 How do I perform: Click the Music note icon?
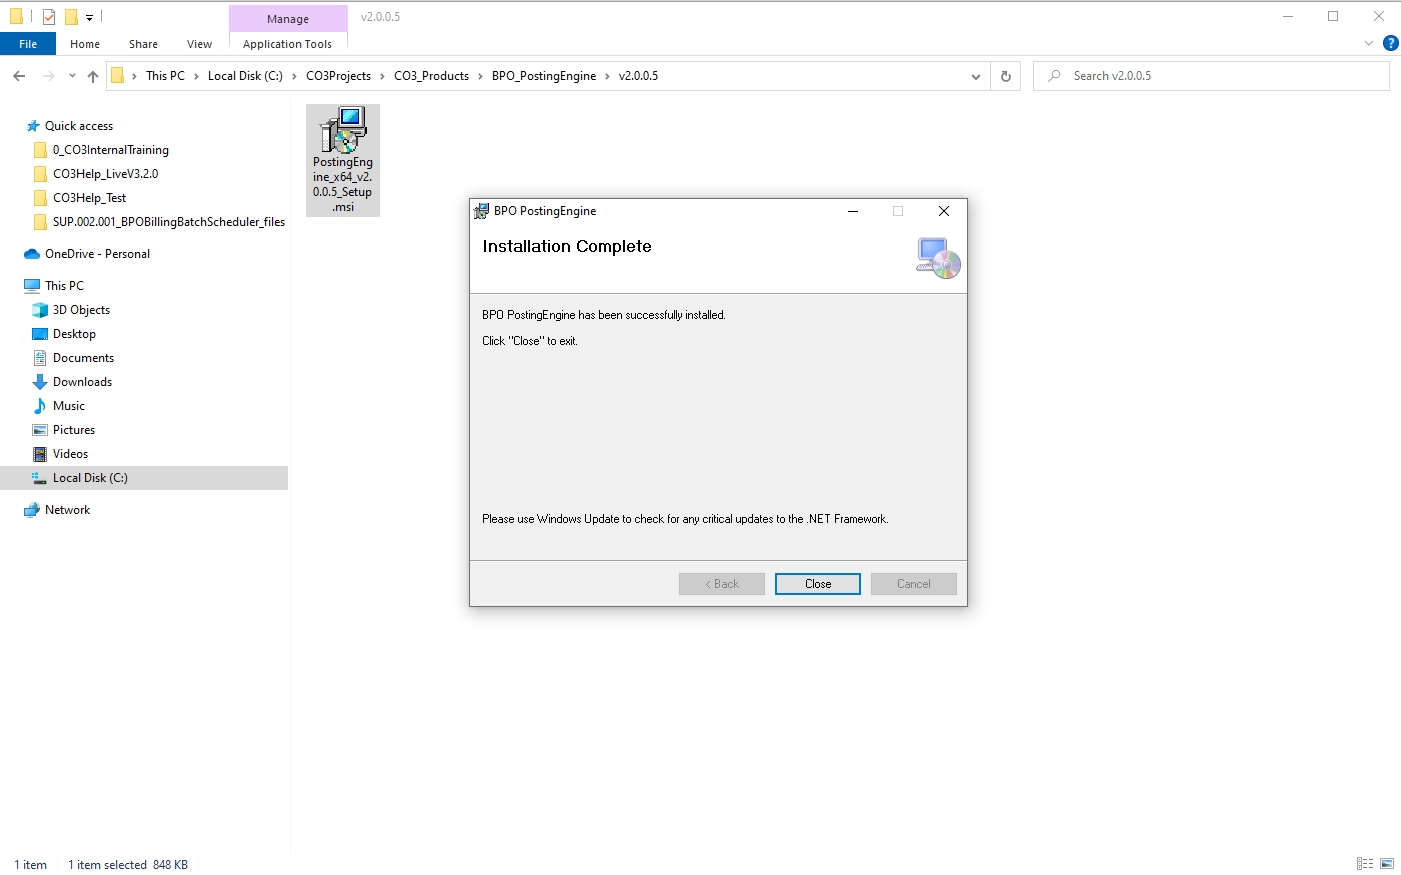pyautogui.click(x=40, y=406)
